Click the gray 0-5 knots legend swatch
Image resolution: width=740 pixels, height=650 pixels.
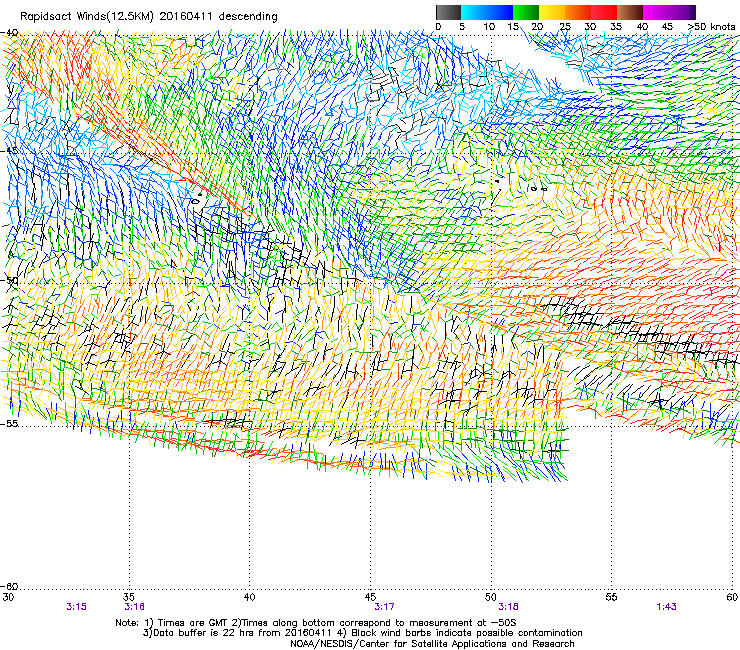click(x=448, y=12)
